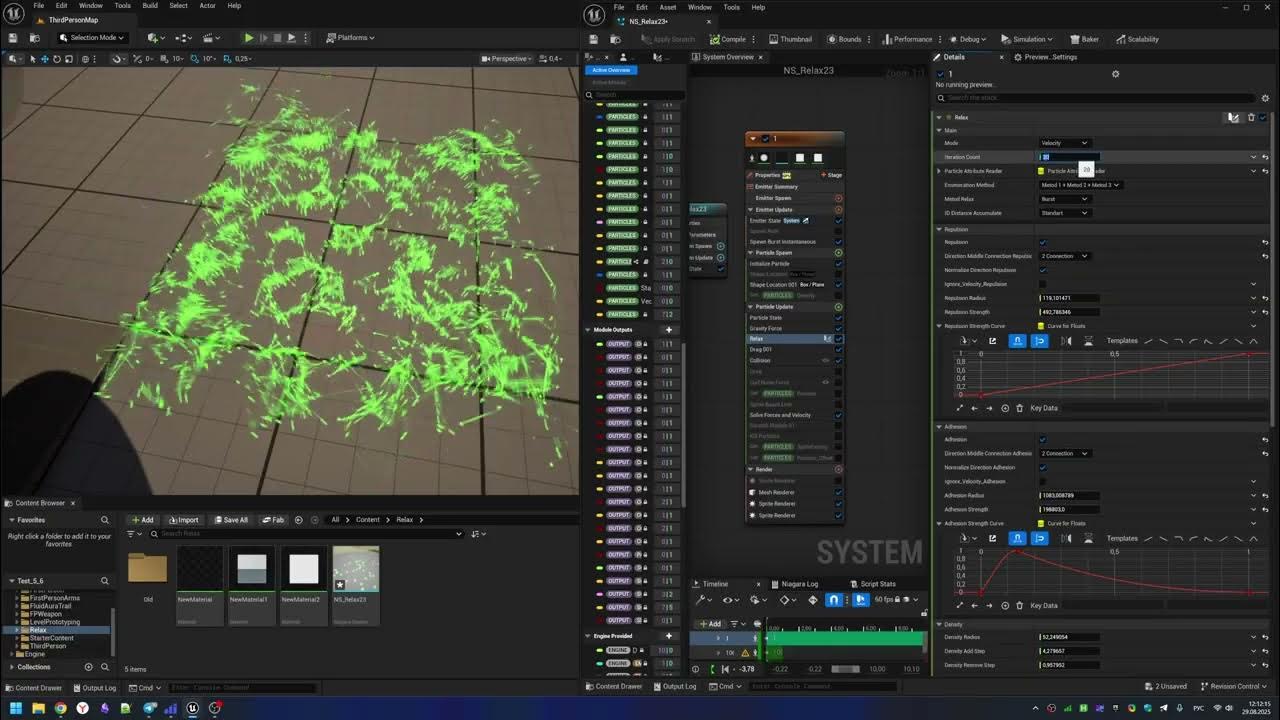Toggle the Repulsion checkbox
The image size is (1280, 720).
point(1042,242)
